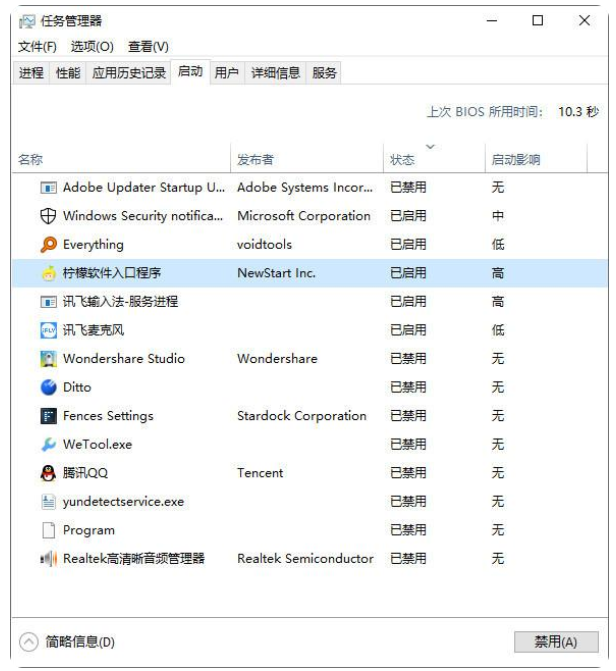Click the 柠檬软件入口程序 lemon icon
616x671 pixels.
point(48,273)
